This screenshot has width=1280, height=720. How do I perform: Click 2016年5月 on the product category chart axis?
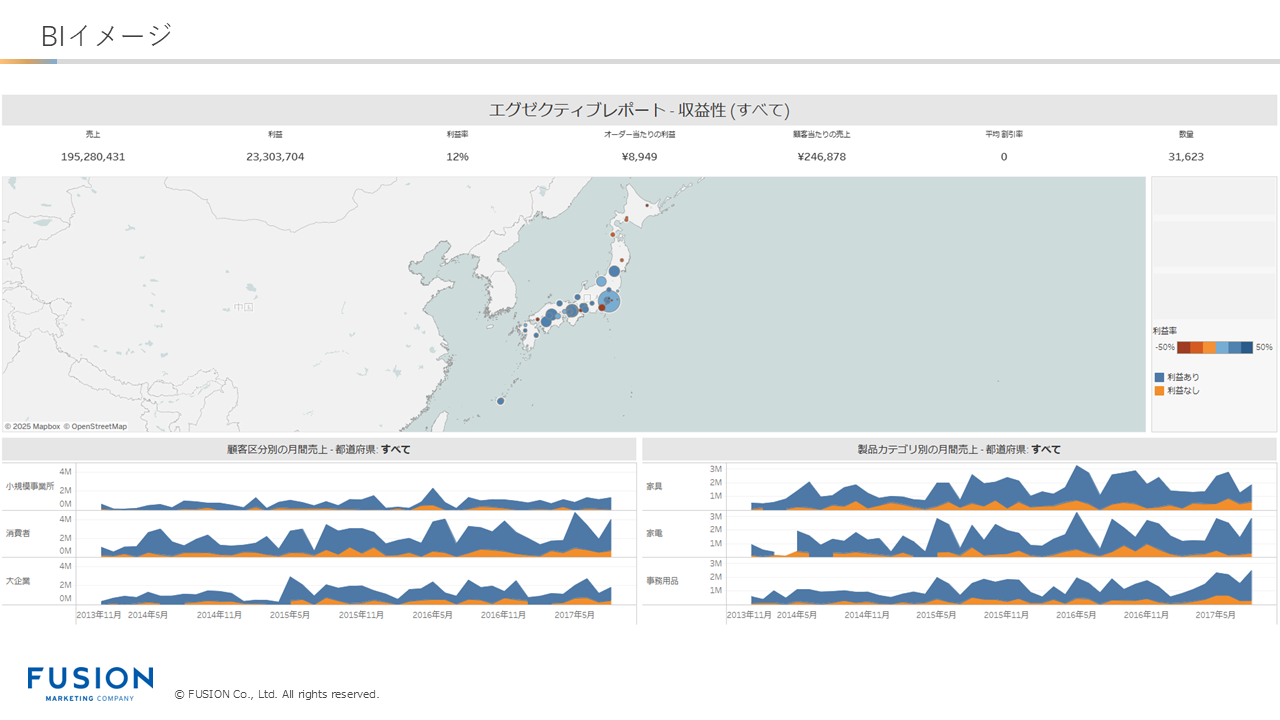tap(1078, 615)
